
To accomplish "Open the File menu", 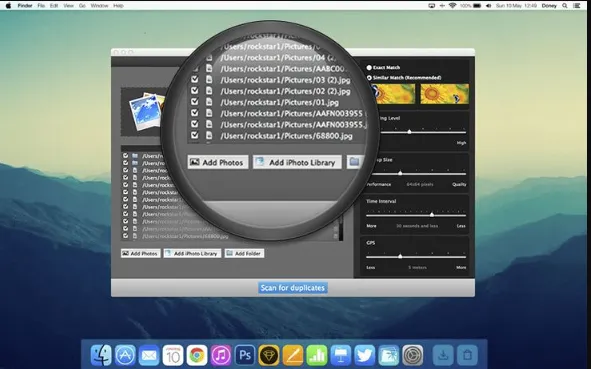I will [41, 6].
